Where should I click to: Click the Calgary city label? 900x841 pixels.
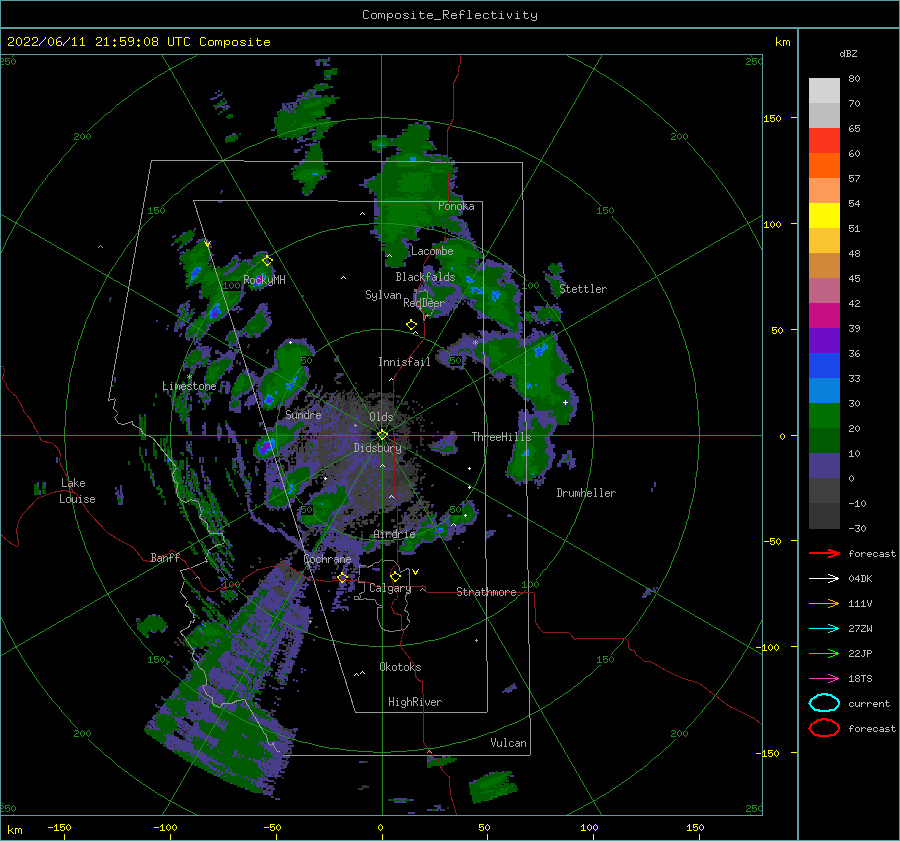[390, 588]
